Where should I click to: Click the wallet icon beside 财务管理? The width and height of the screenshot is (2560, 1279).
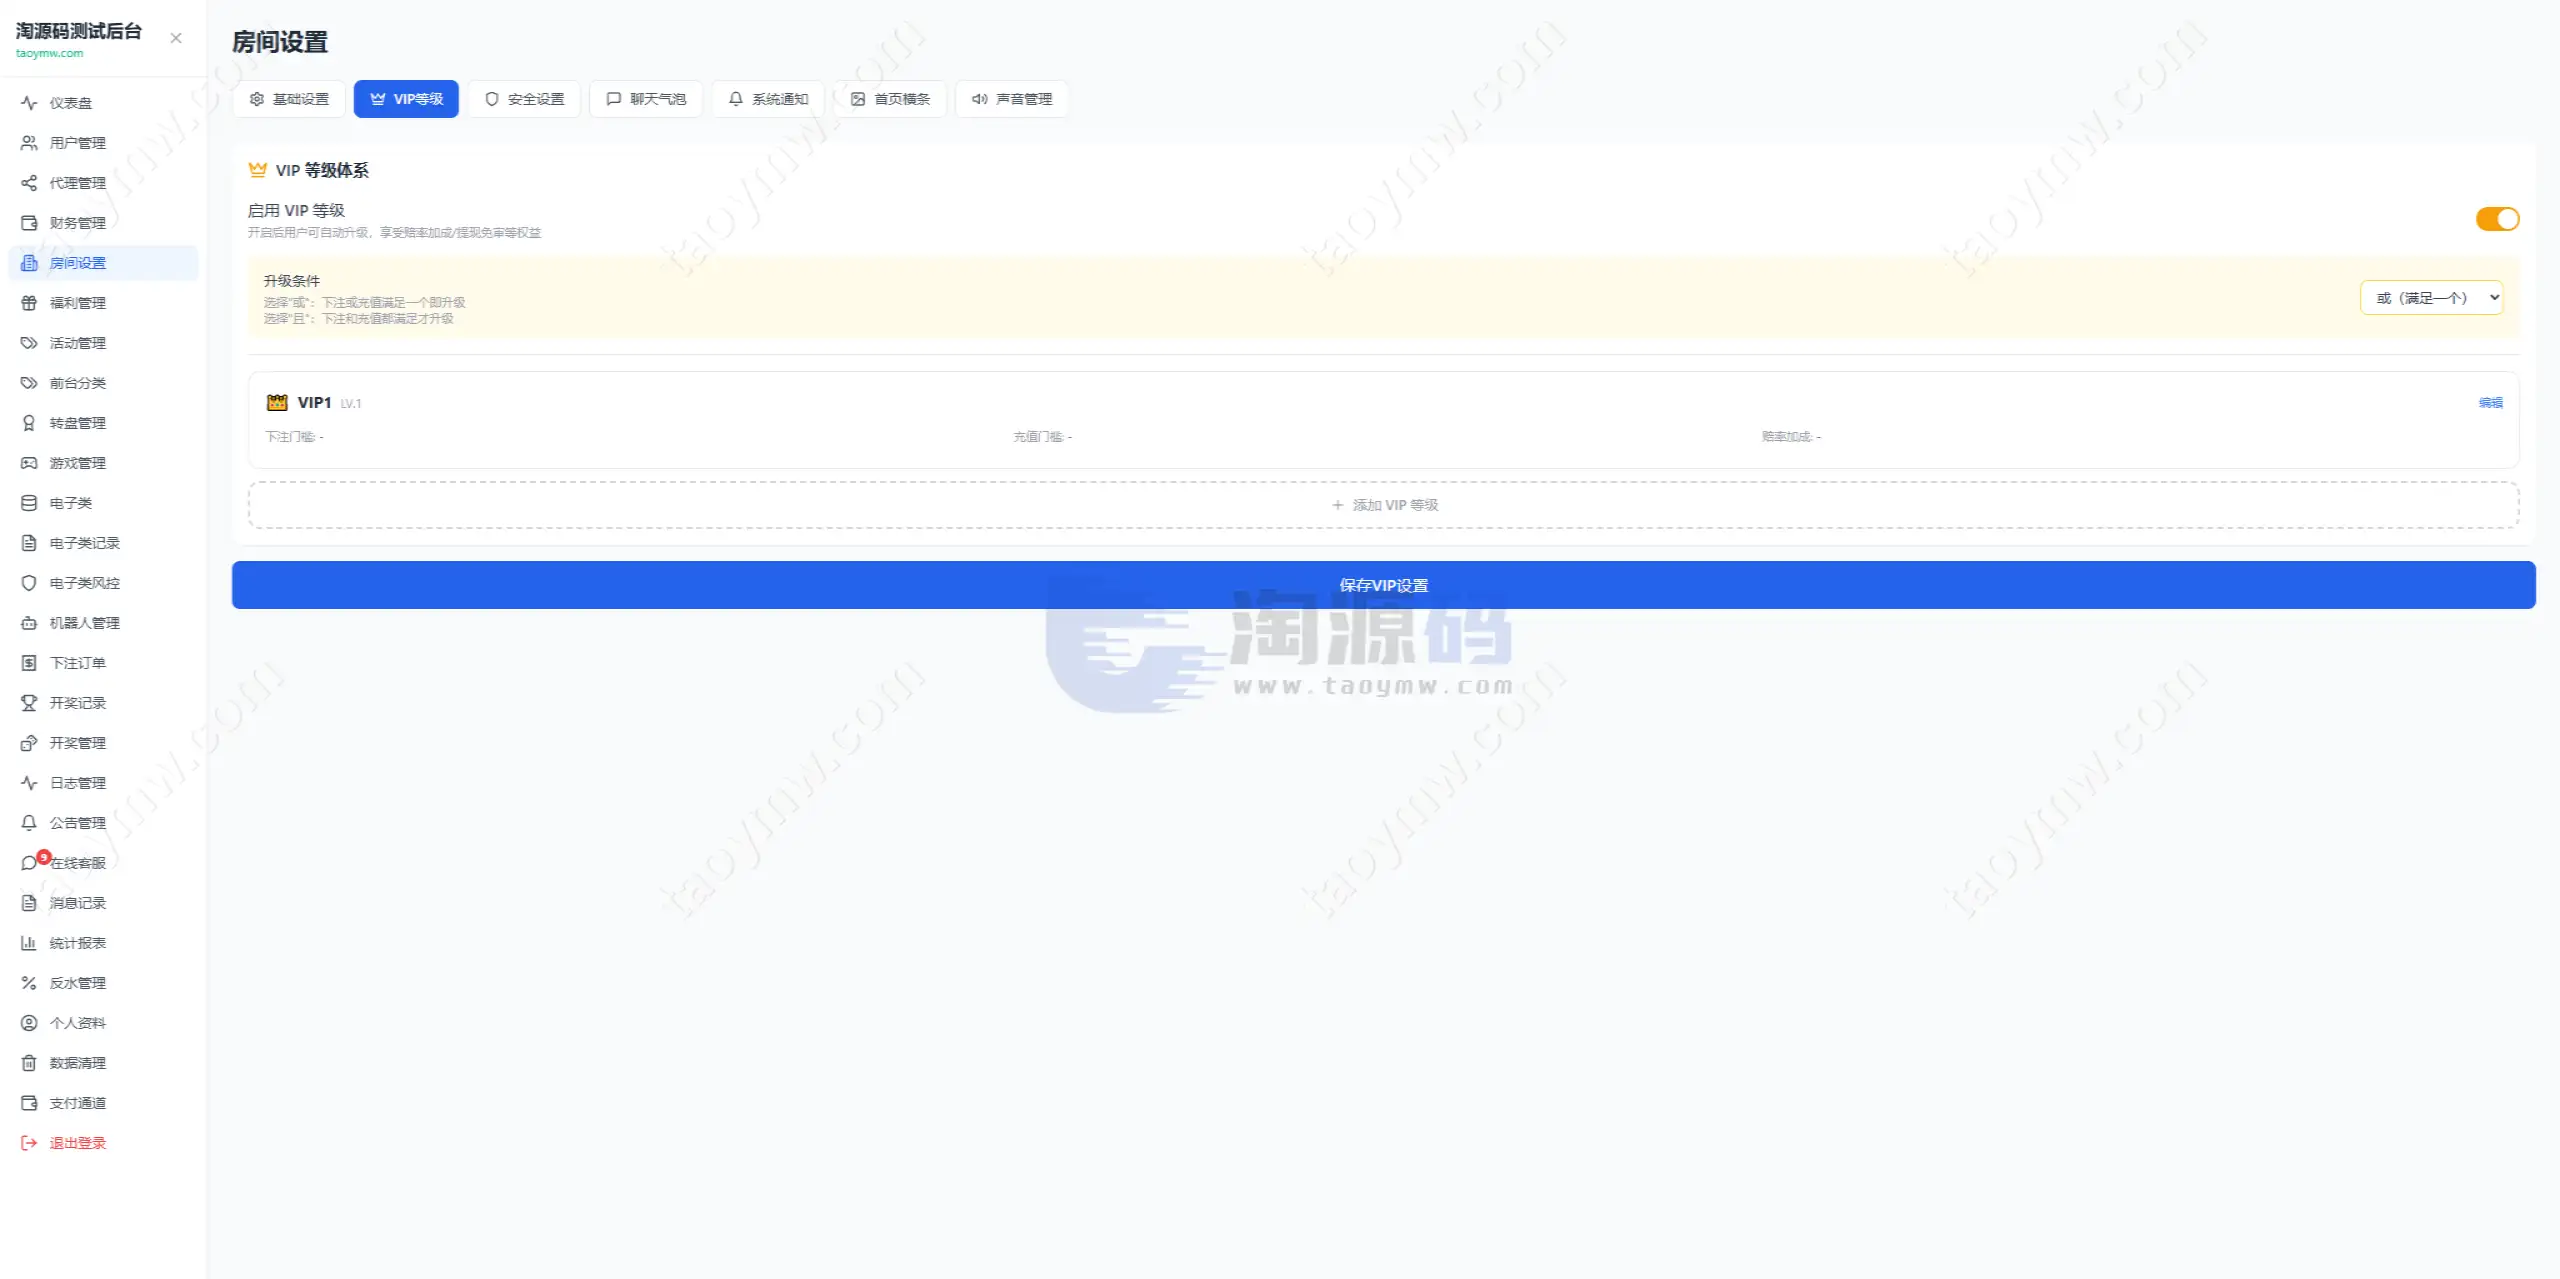coord(29,223)
